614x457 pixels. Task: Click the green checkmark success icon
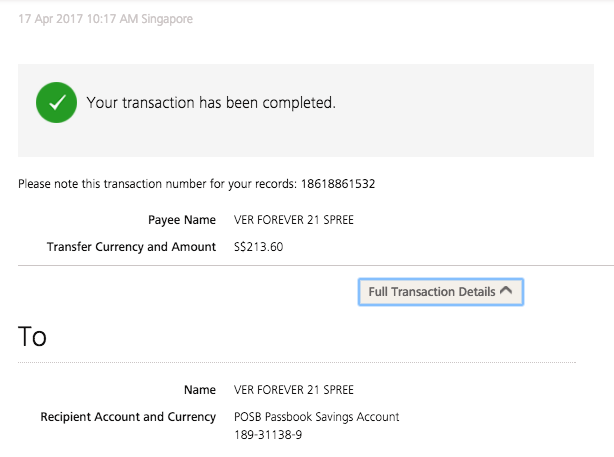pyautogui.click(x=56, y=103)
